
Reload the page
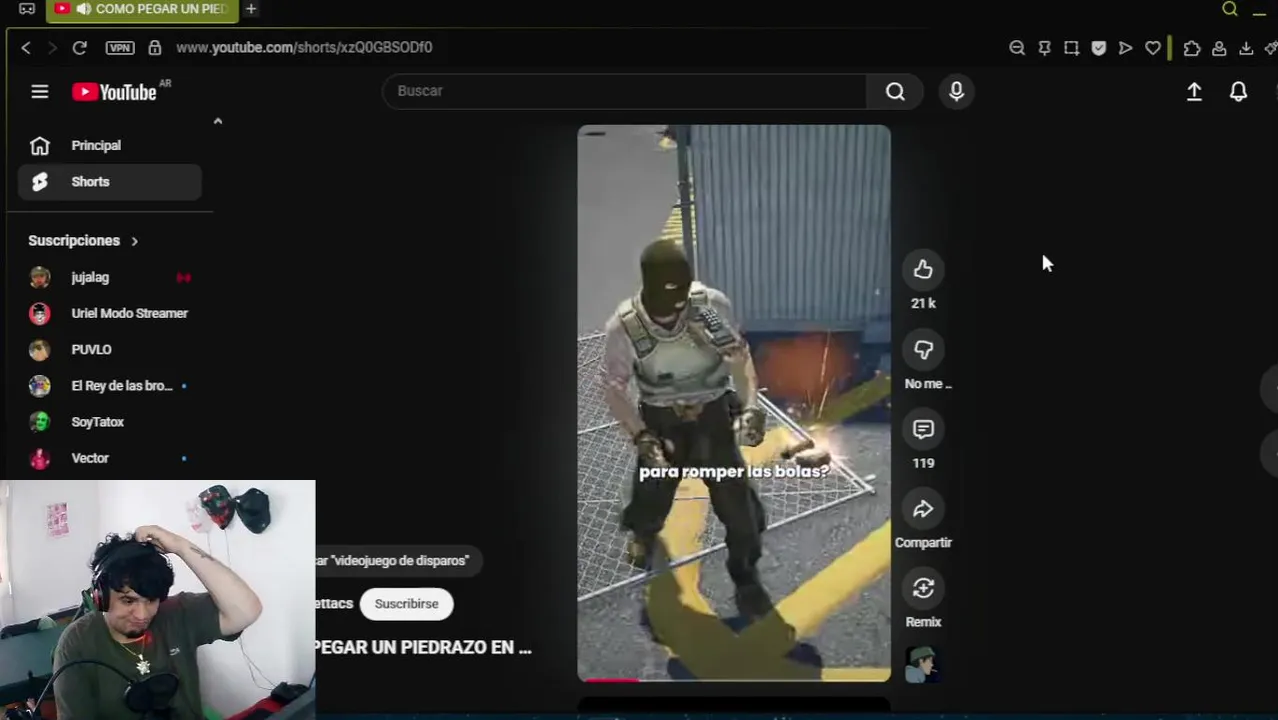coord(80,47)
